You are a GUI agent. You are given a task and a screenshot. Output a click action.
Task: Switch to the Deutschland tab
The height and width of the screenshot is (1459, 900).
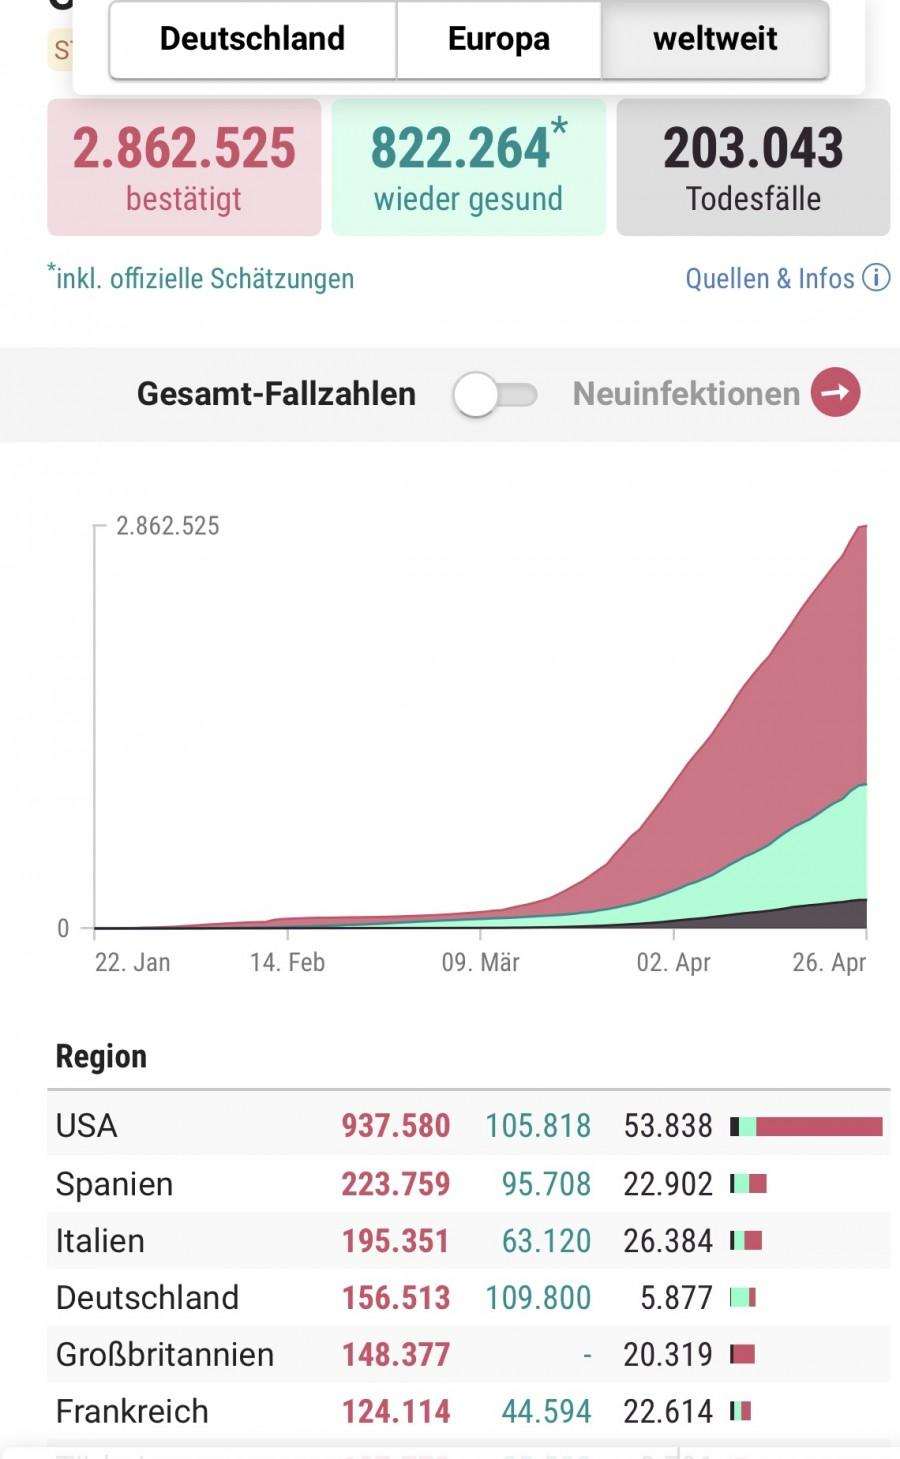(253, 39)
